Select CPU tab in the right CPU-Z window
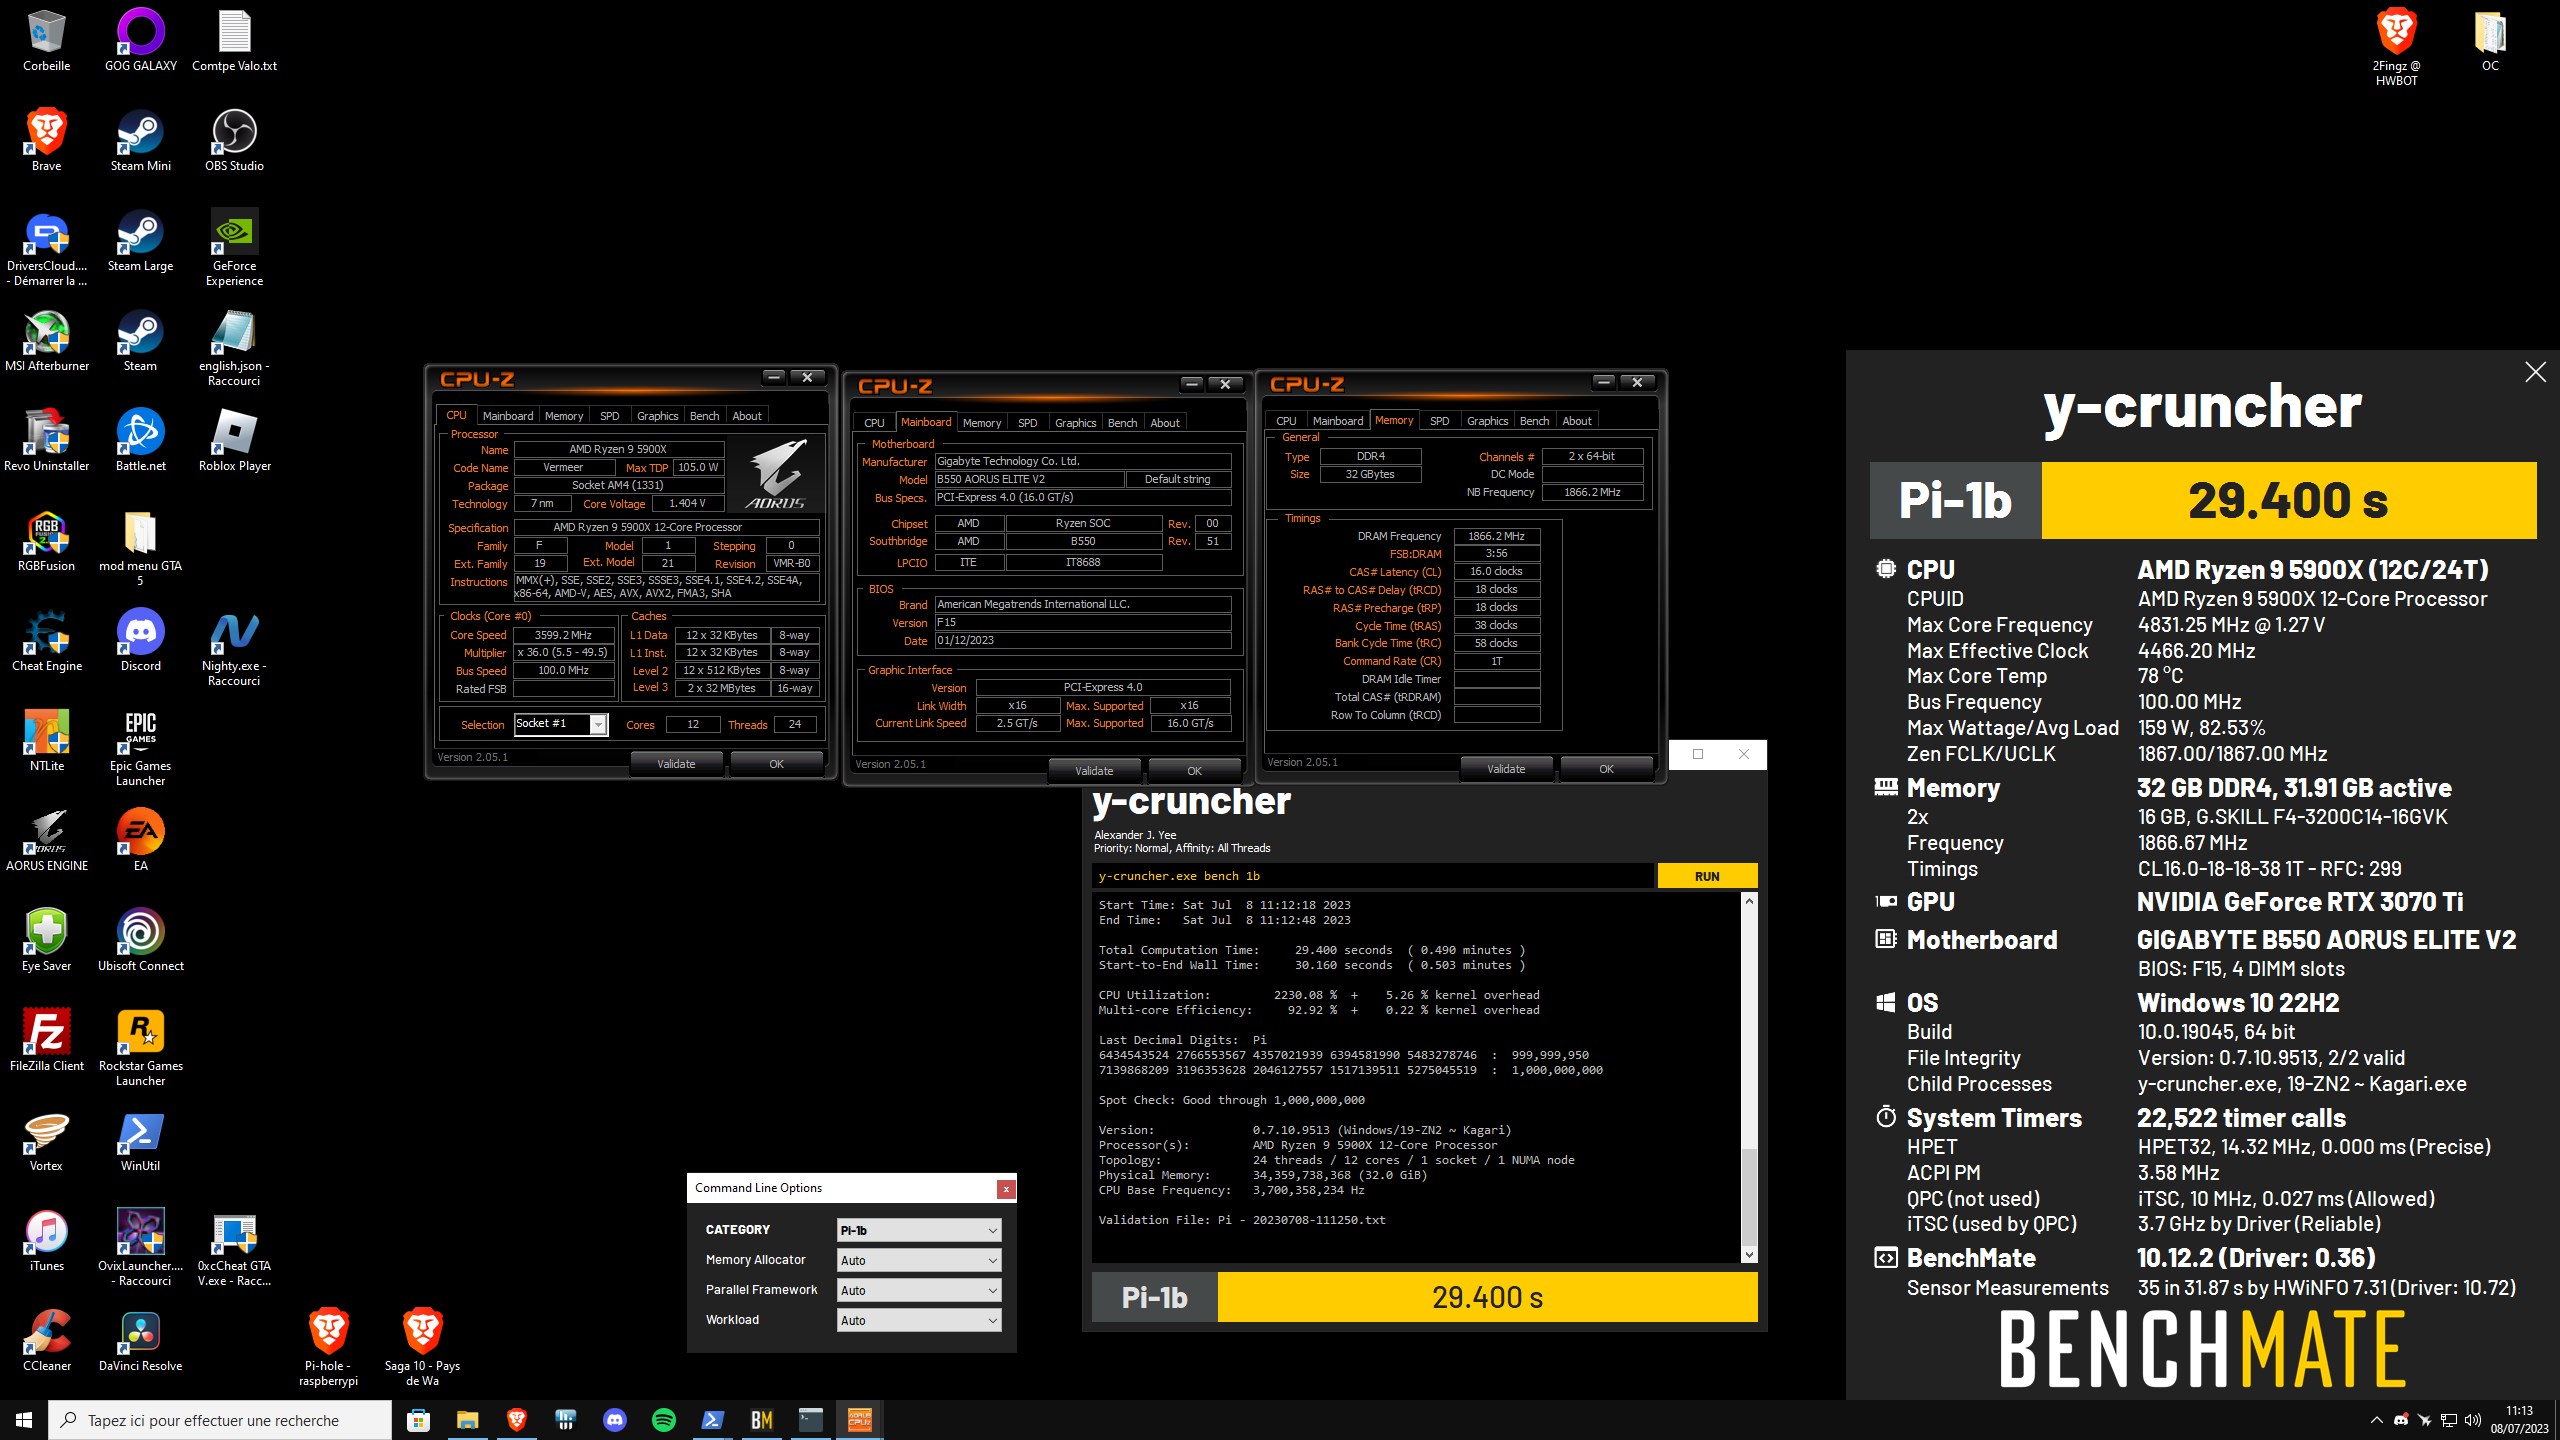 pos(1286,421)
